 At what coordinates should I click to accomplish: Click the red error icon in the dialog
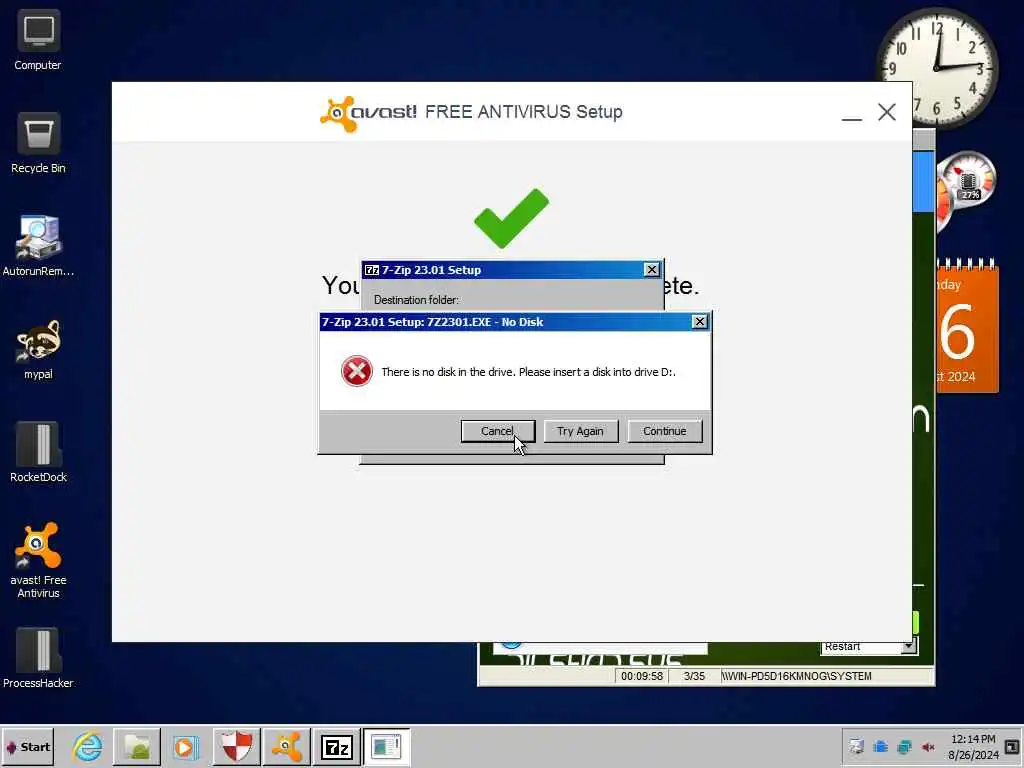tap(357, 372)
